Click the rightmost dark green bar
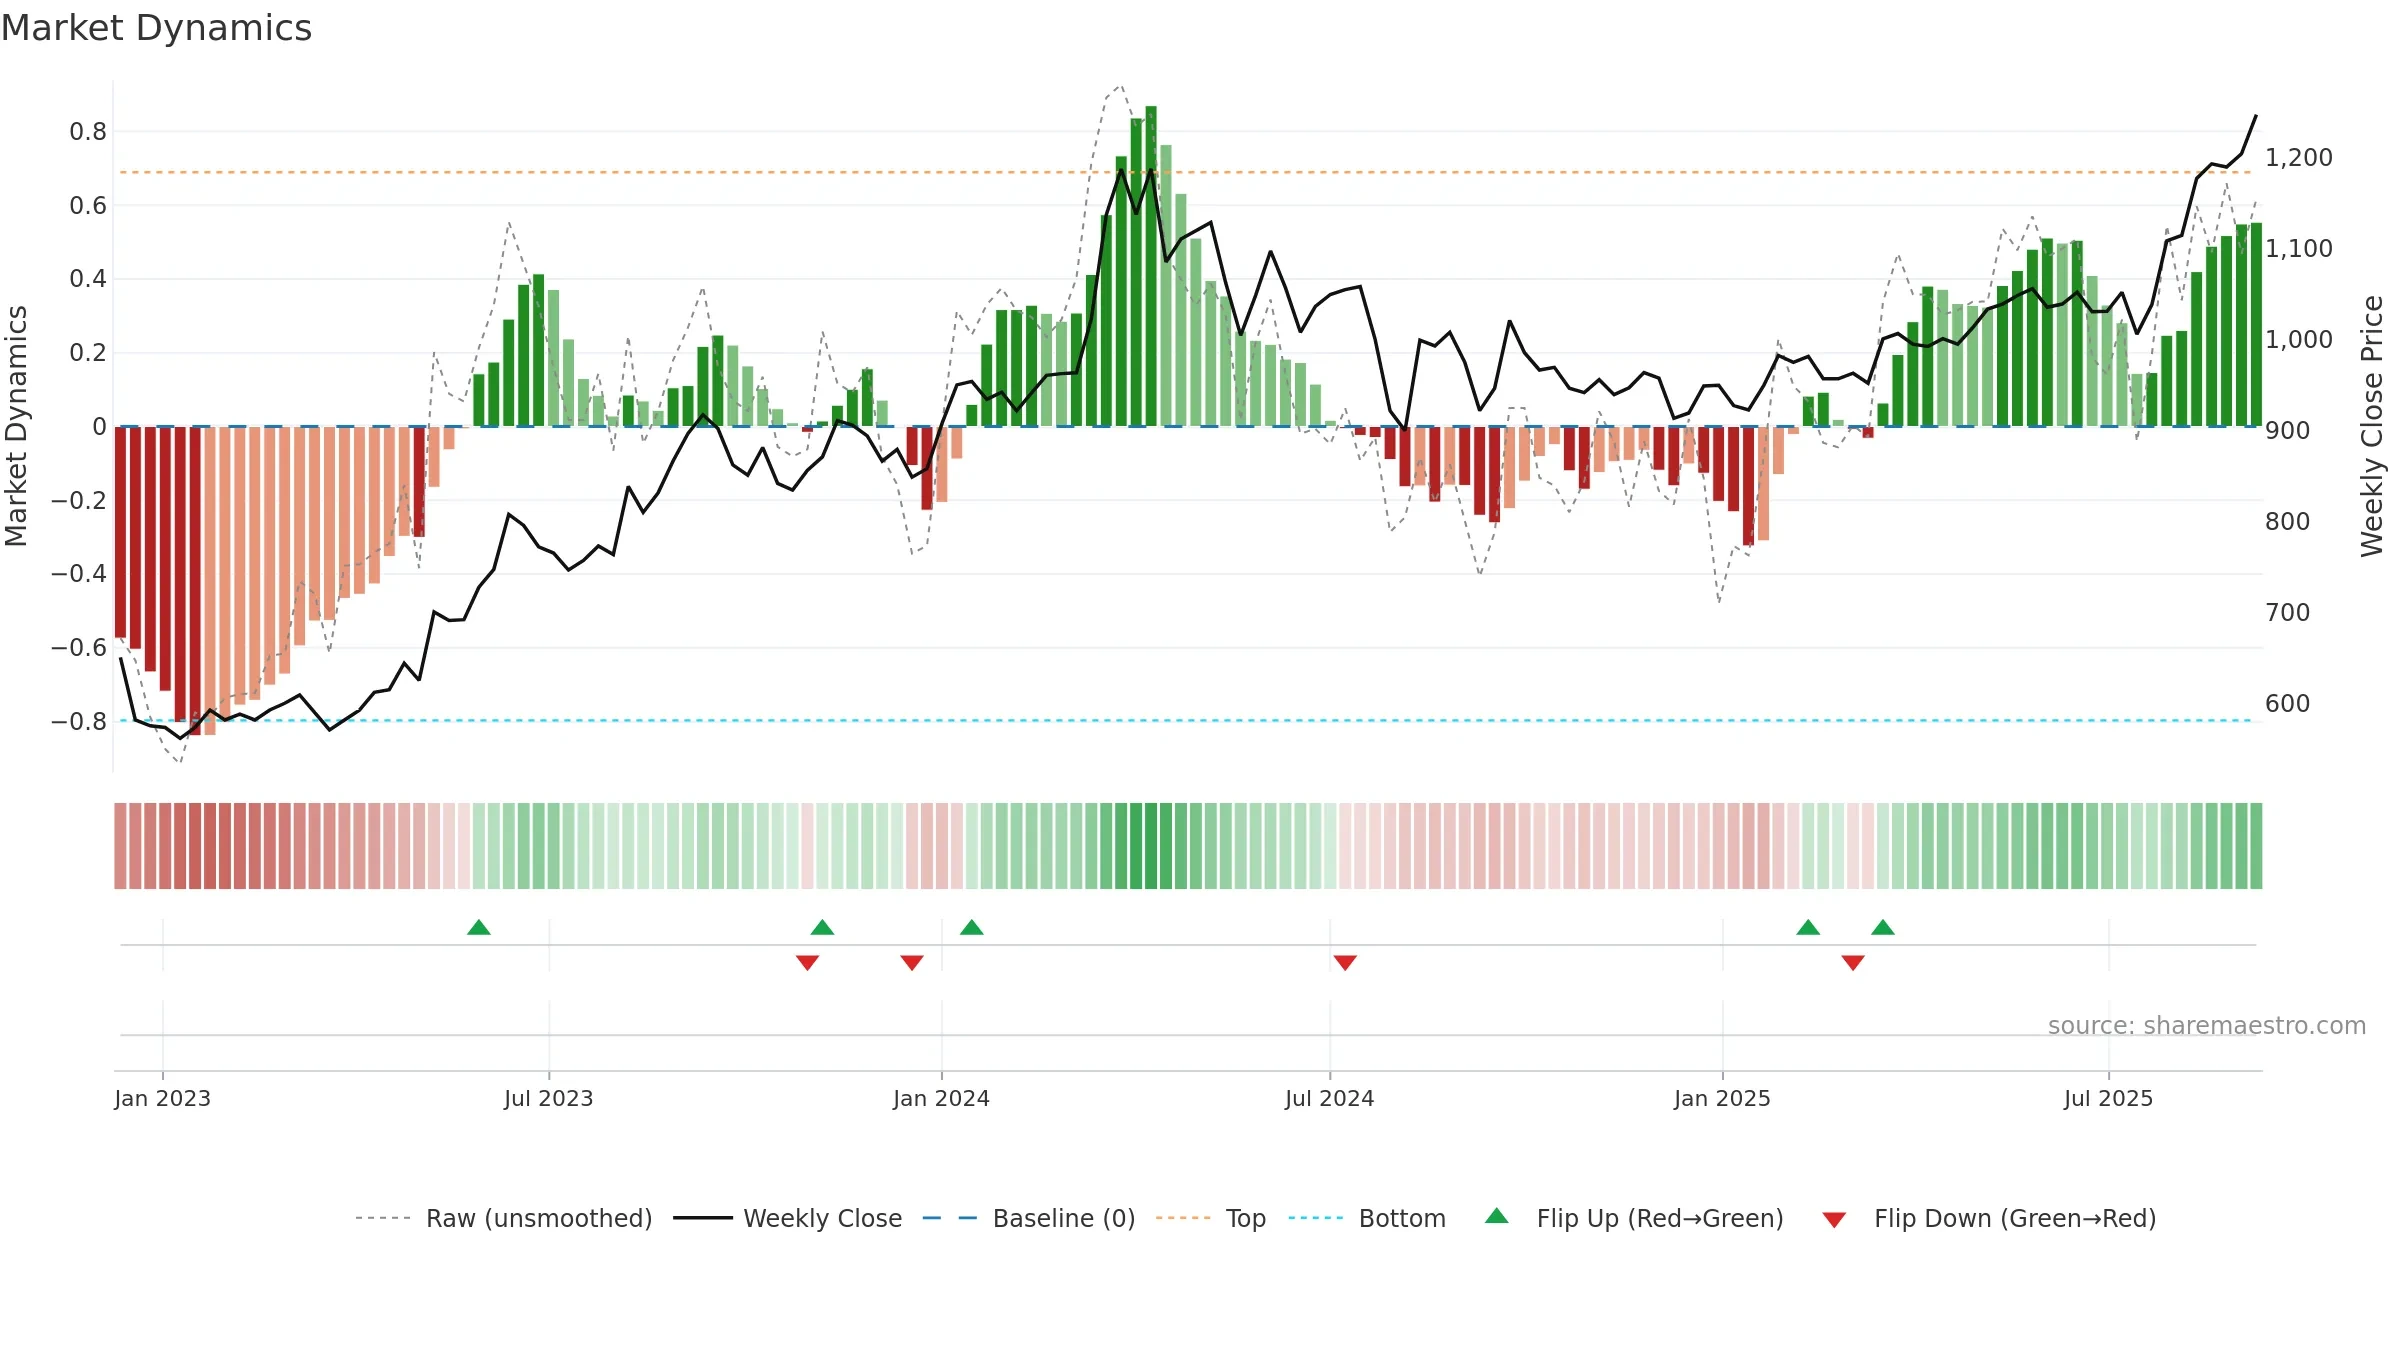This screenshot has width=2400, height=1350. pyautogui.click(x=2256, y=324)
